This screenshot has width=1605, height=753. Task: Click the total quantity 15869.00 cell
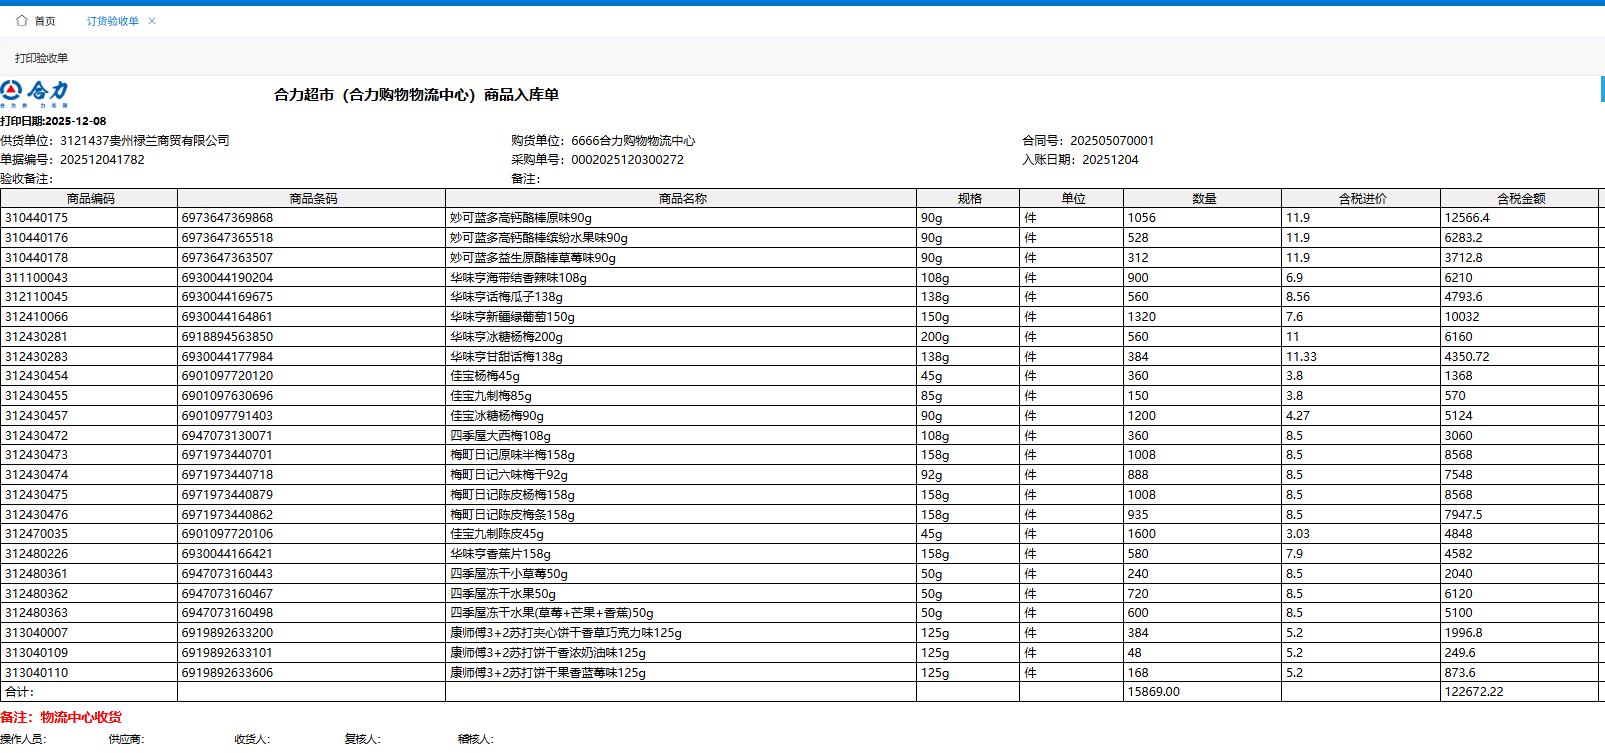coord(1153,692)
